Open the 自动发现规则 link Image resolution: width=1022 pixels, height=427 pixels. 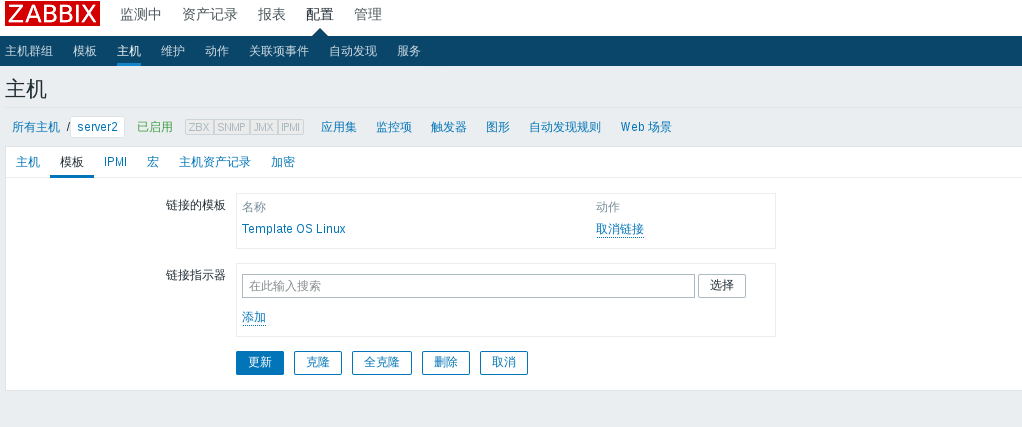tap(564, 127)
